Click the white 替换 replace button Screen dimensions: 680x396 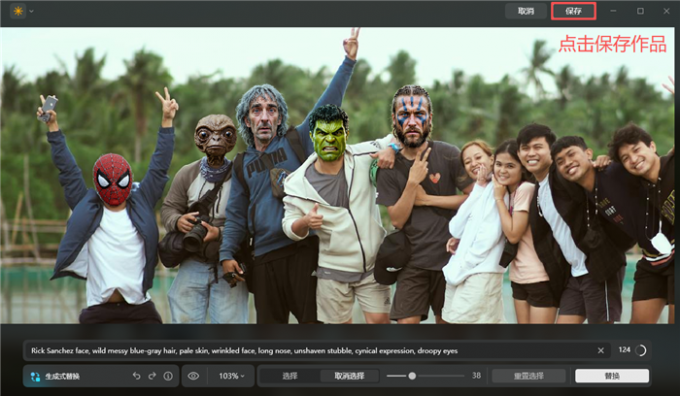coord(612,376)
